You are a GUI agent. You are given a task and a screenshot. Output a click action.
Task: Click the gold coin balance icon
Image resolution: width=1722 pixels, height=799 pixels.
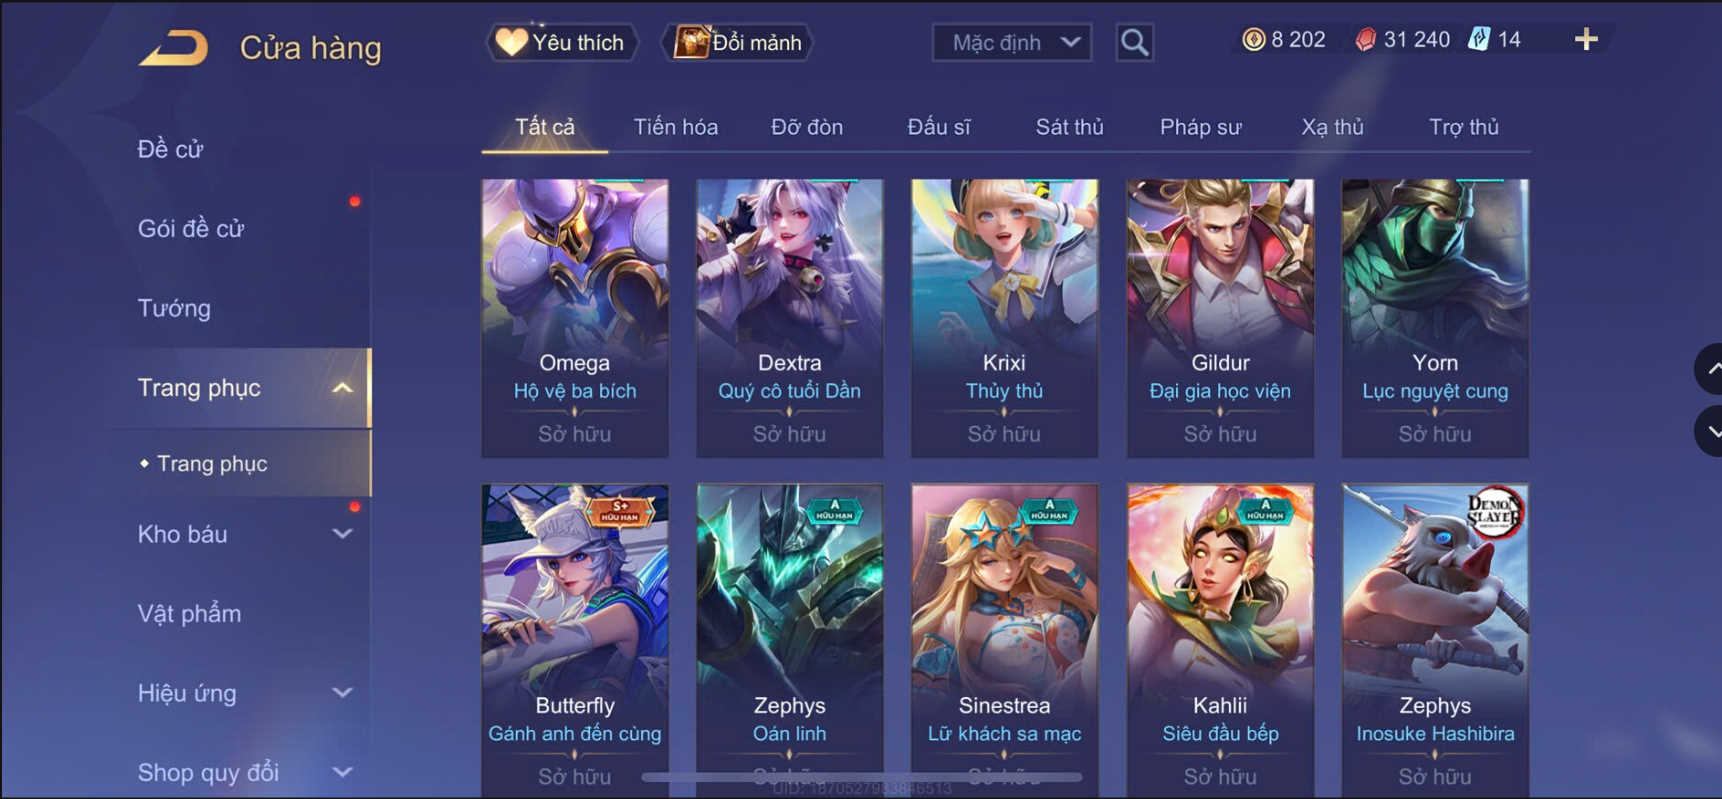1253,40
